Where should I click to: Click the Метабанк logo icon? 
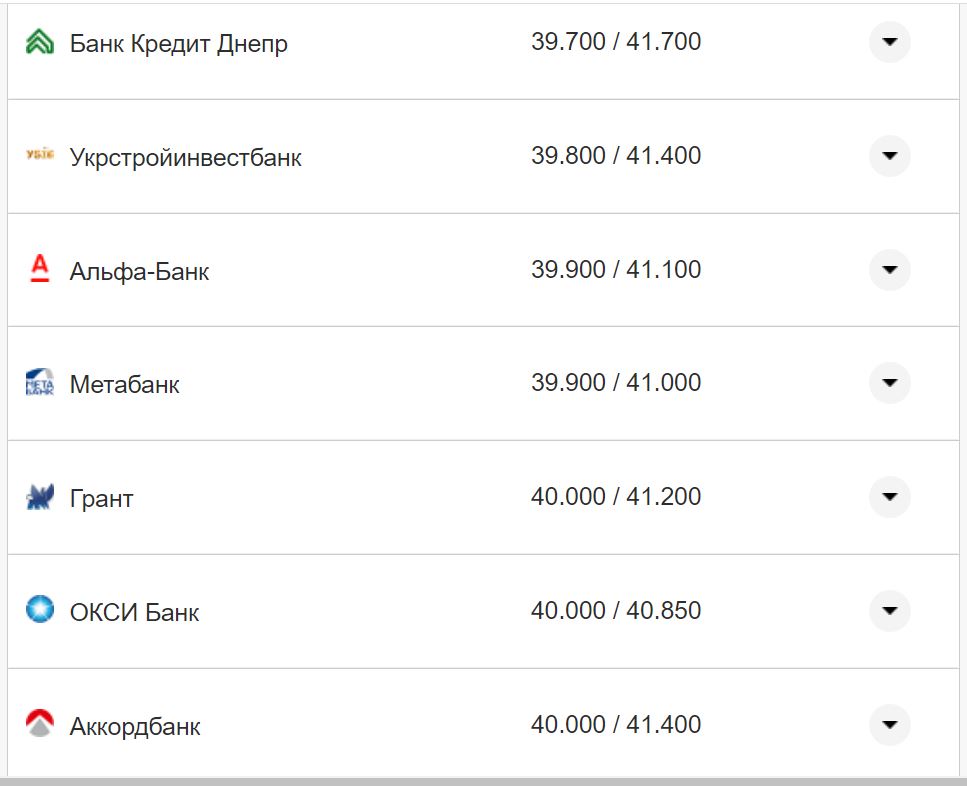tap(39, 383)
